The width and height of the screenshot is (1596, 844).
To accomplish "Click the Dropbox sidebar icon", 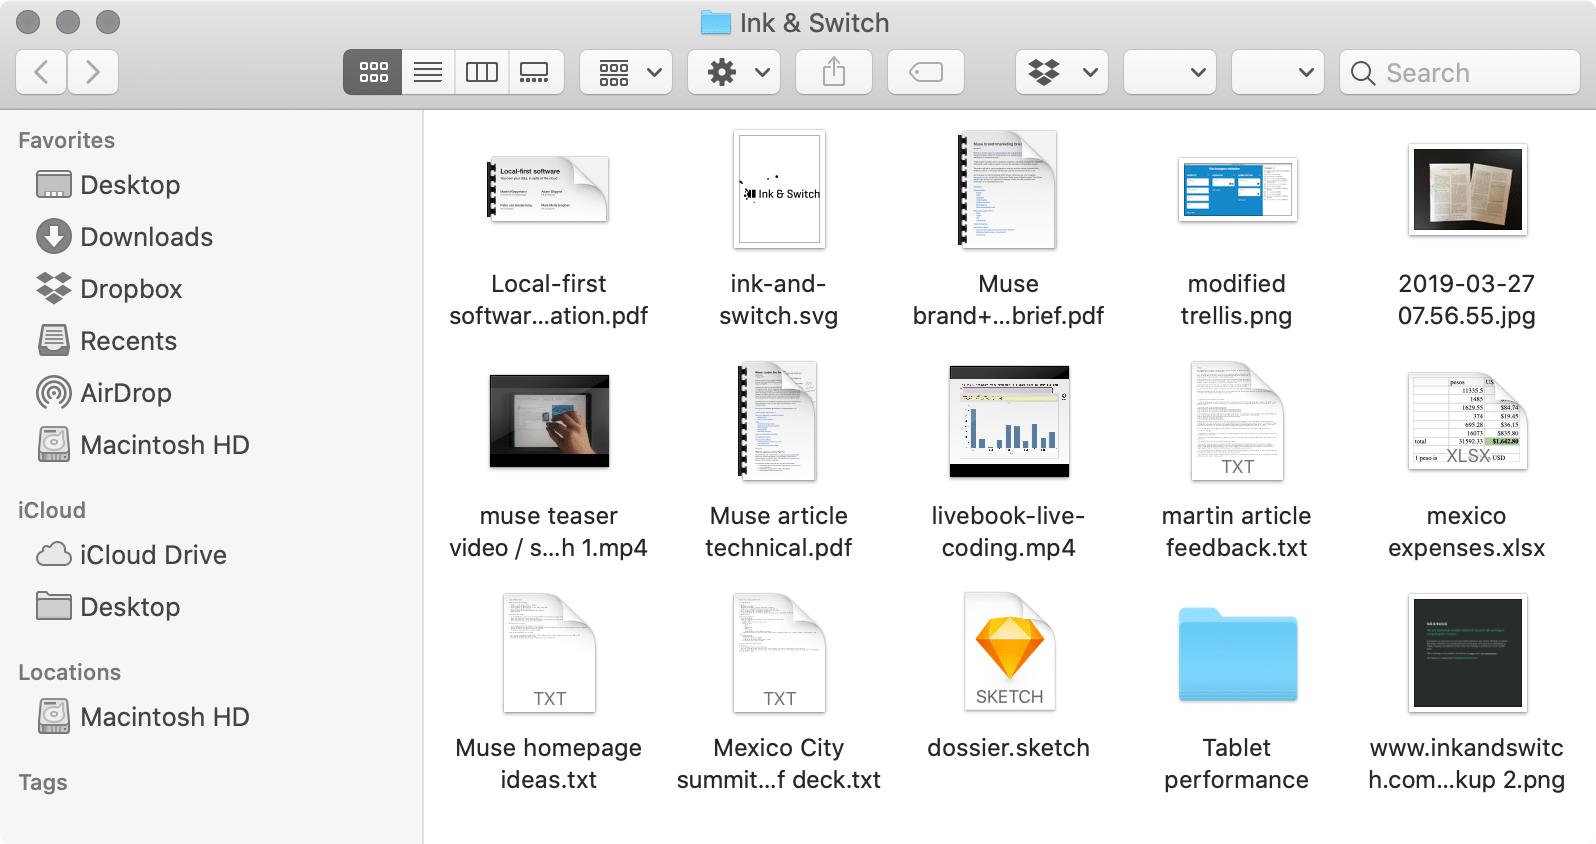I will (54, 289).
